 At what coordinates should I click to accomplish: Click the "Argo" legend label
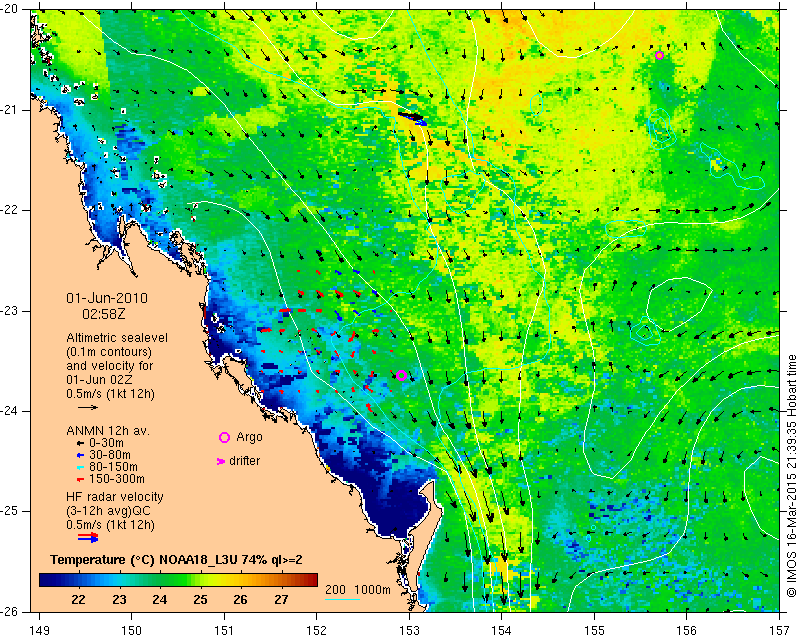click(249, 437)
